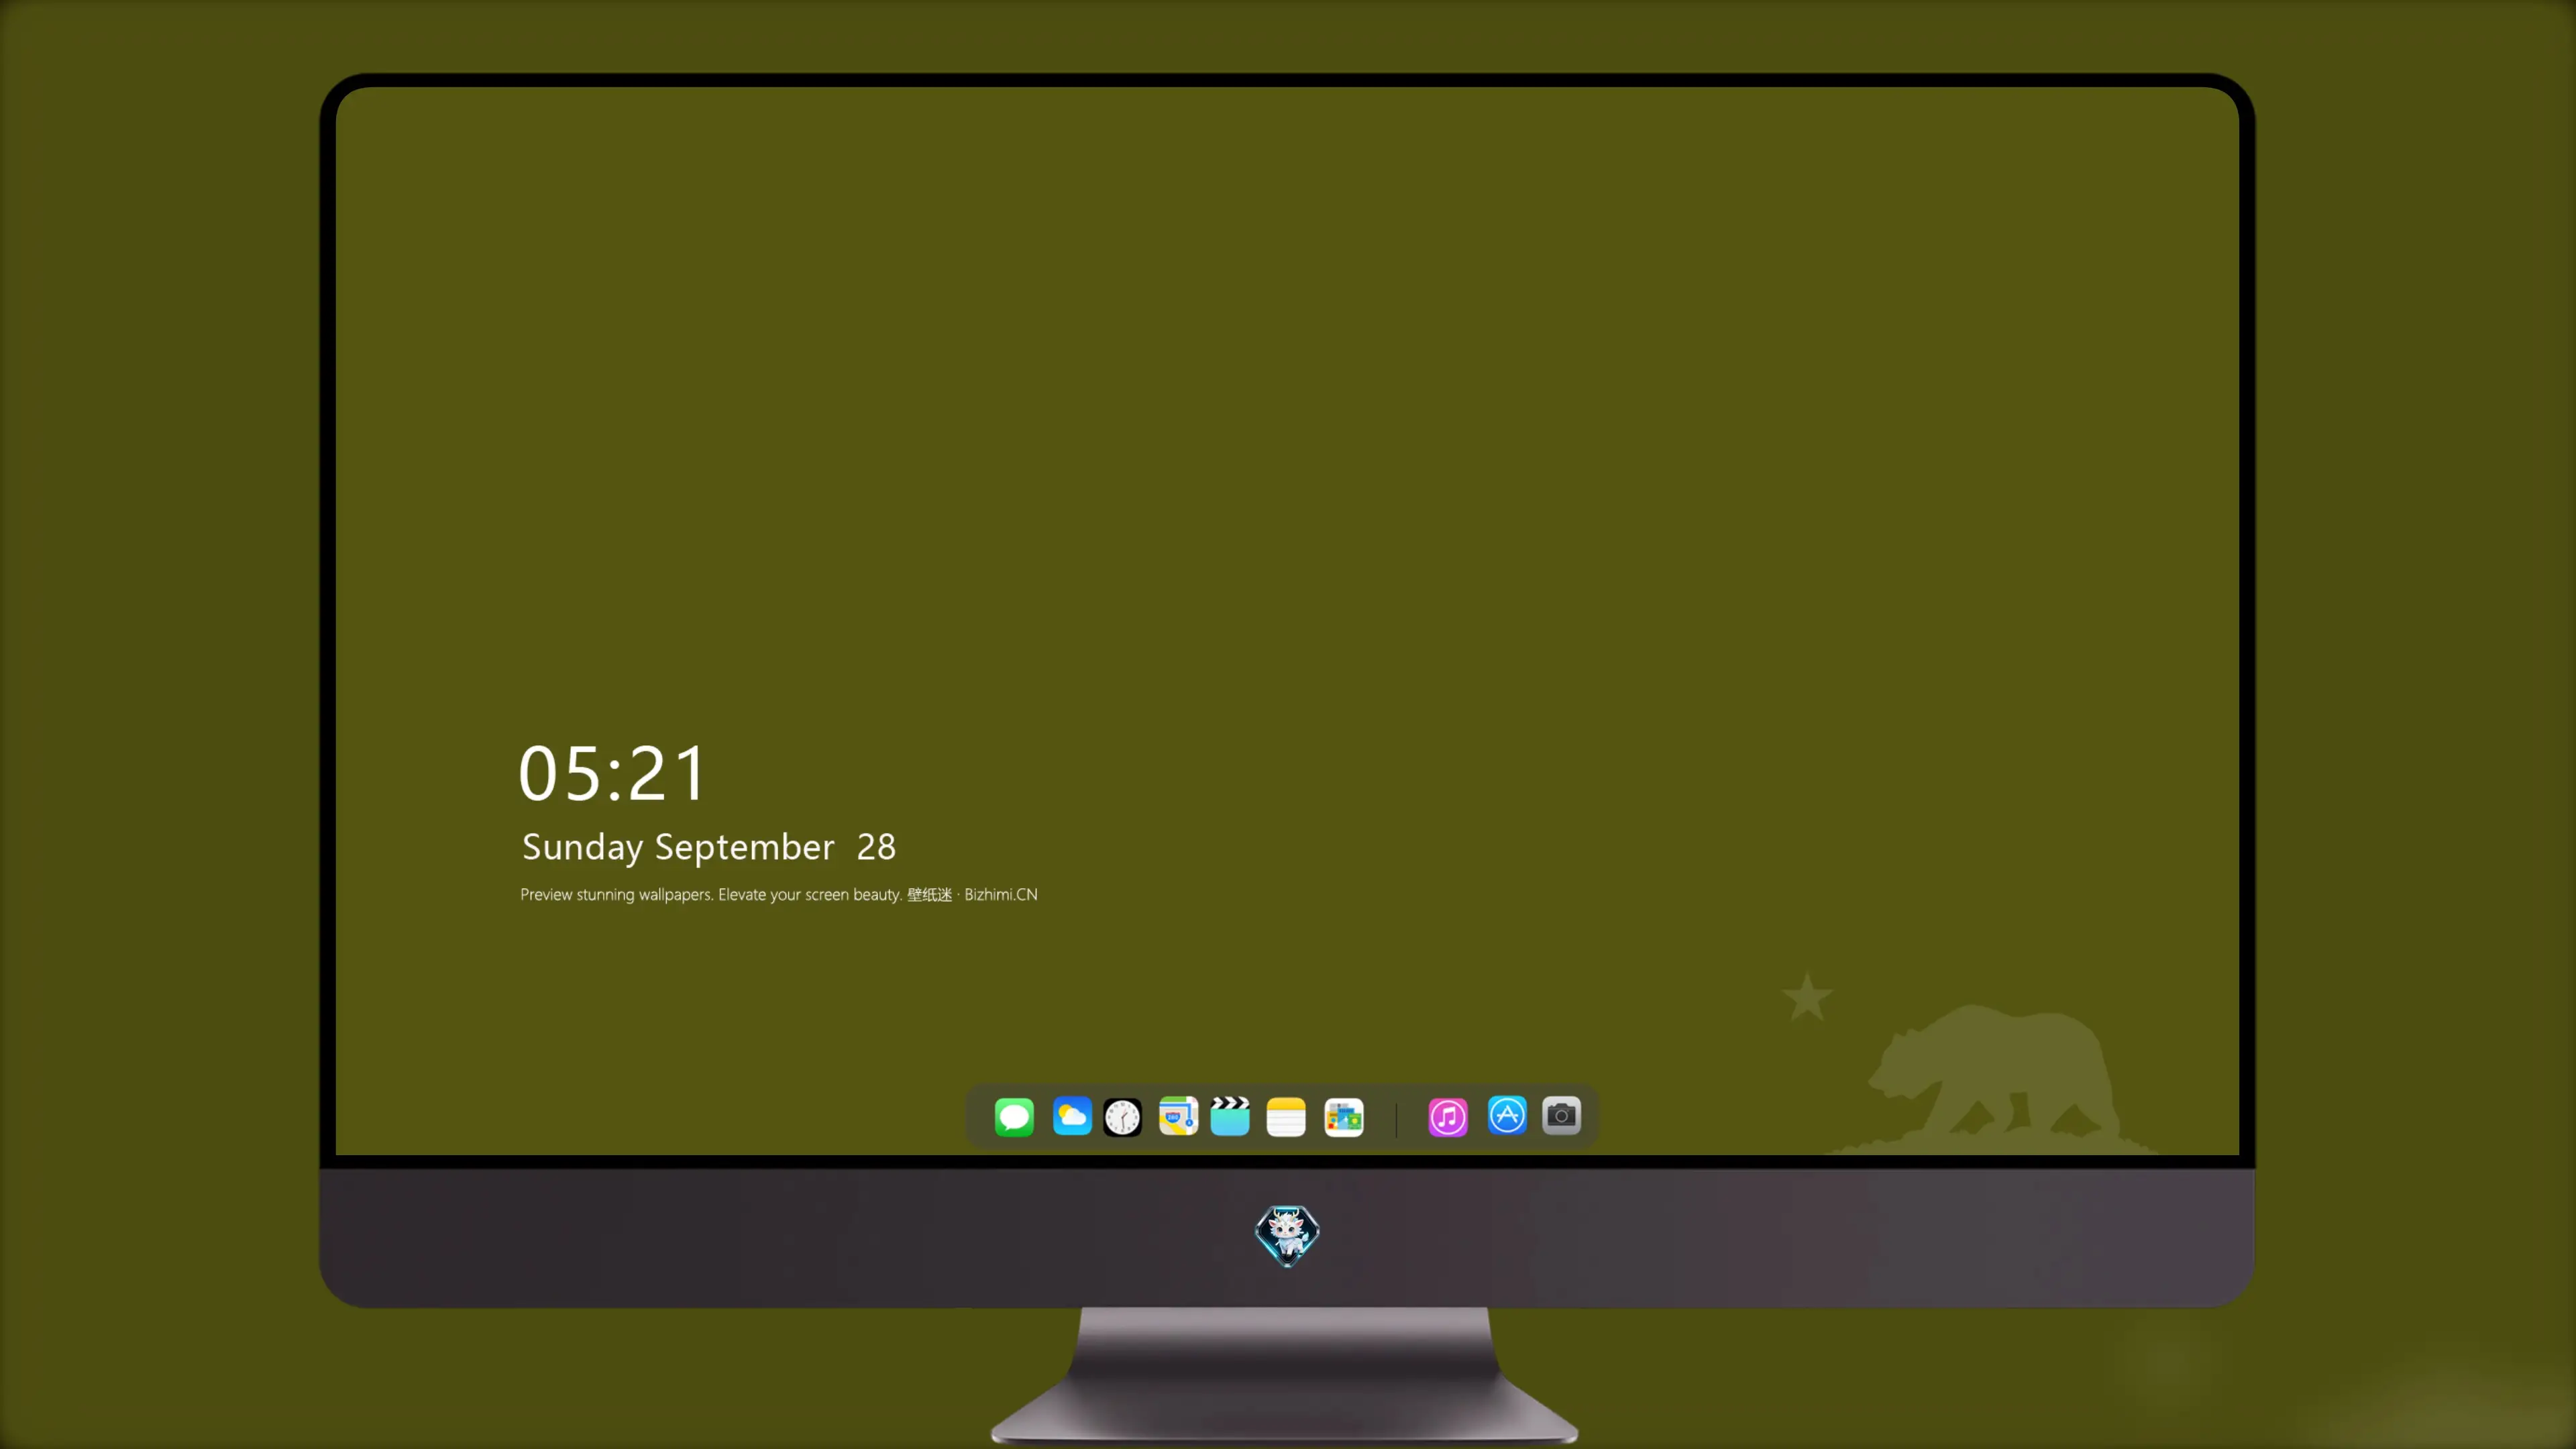
Task: Launch the blue App Store icon
Action: pos(1507,1115)
